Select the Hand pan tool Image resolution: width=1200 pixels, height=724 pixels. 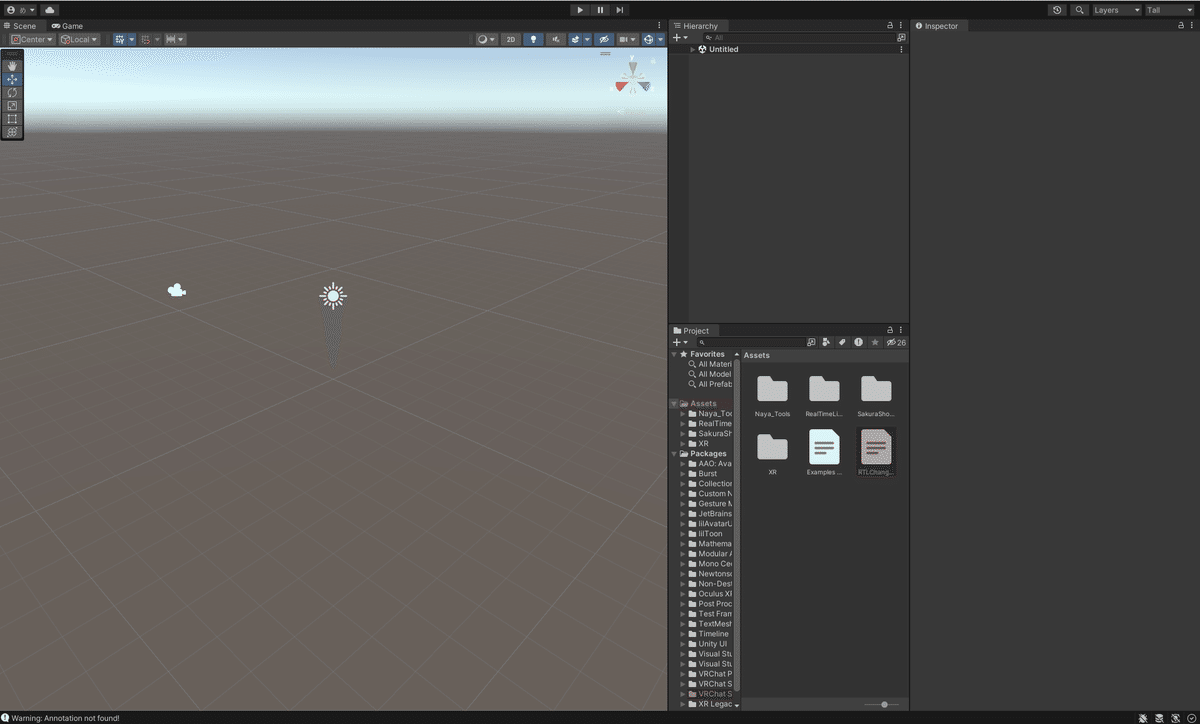coord(12,65)
